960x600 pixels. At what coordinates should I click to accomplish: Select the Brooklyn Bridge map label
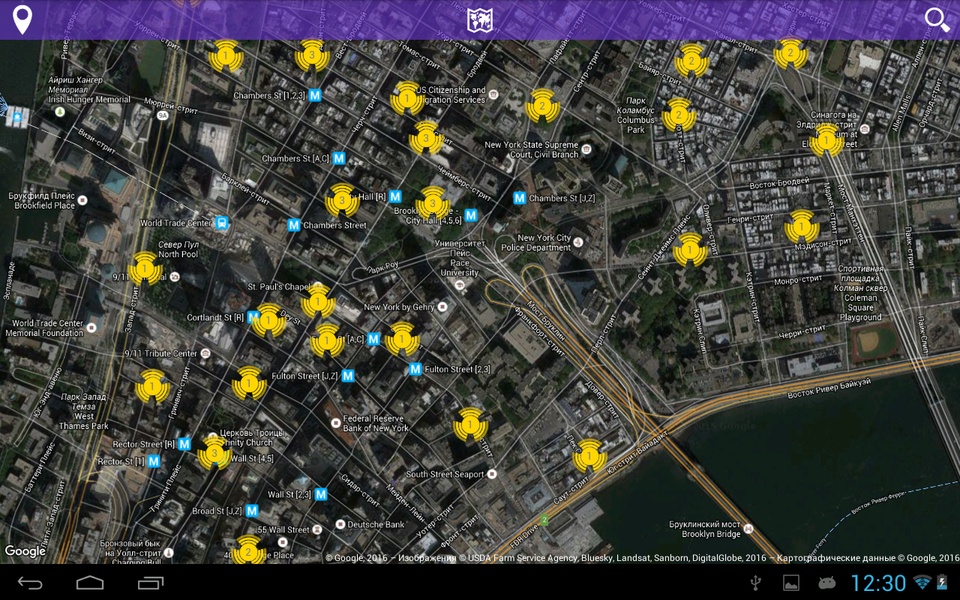704,529
